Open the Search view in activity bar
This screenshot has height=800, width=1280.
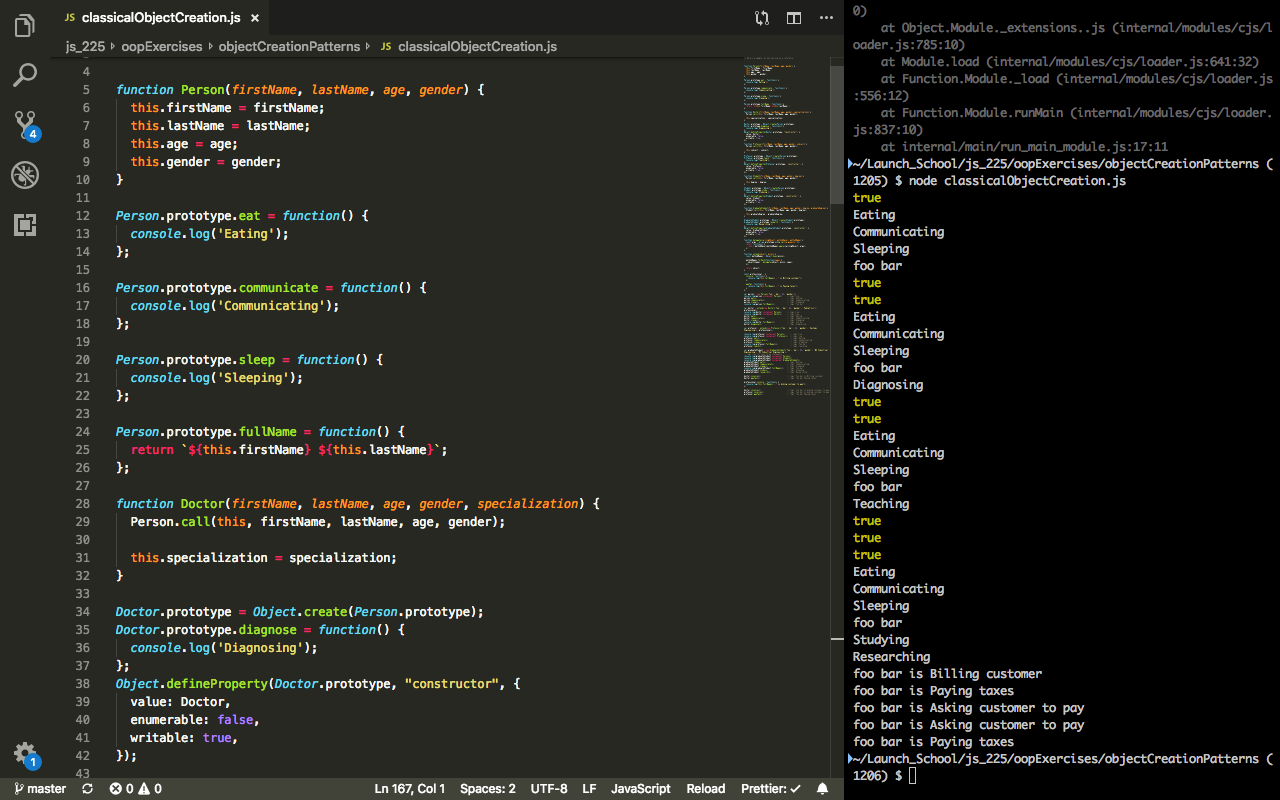click(25, 75)
